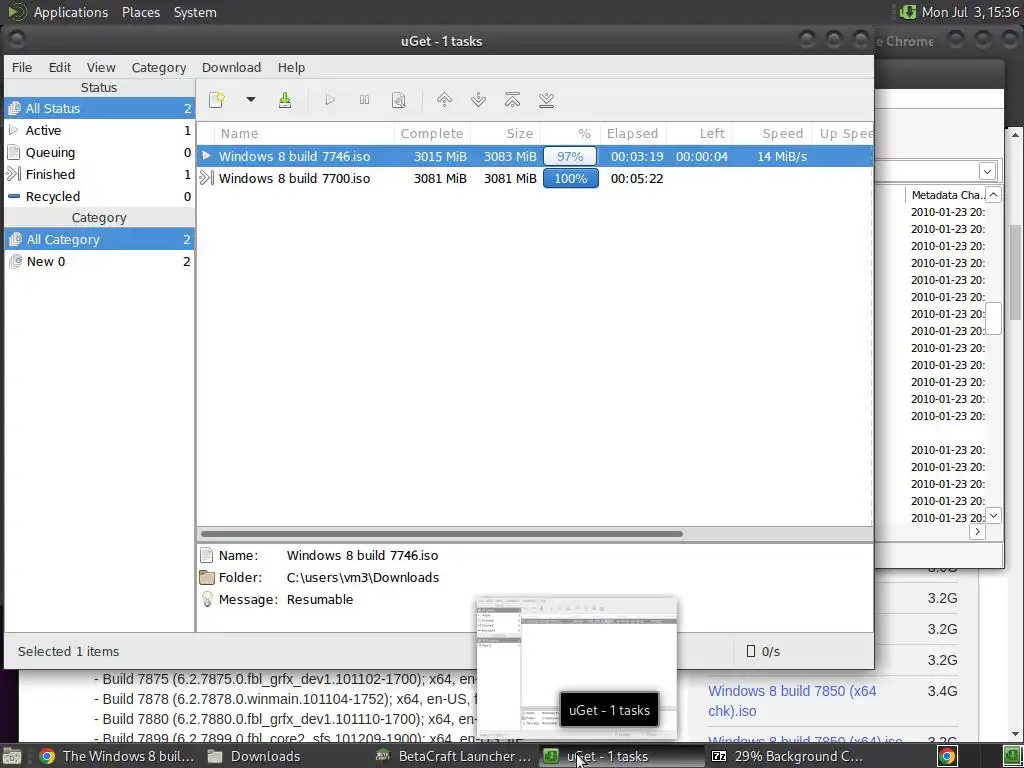Click the Move to Top toolbar icon
The image size is (1024, 768).
click(x=513, y=100)
